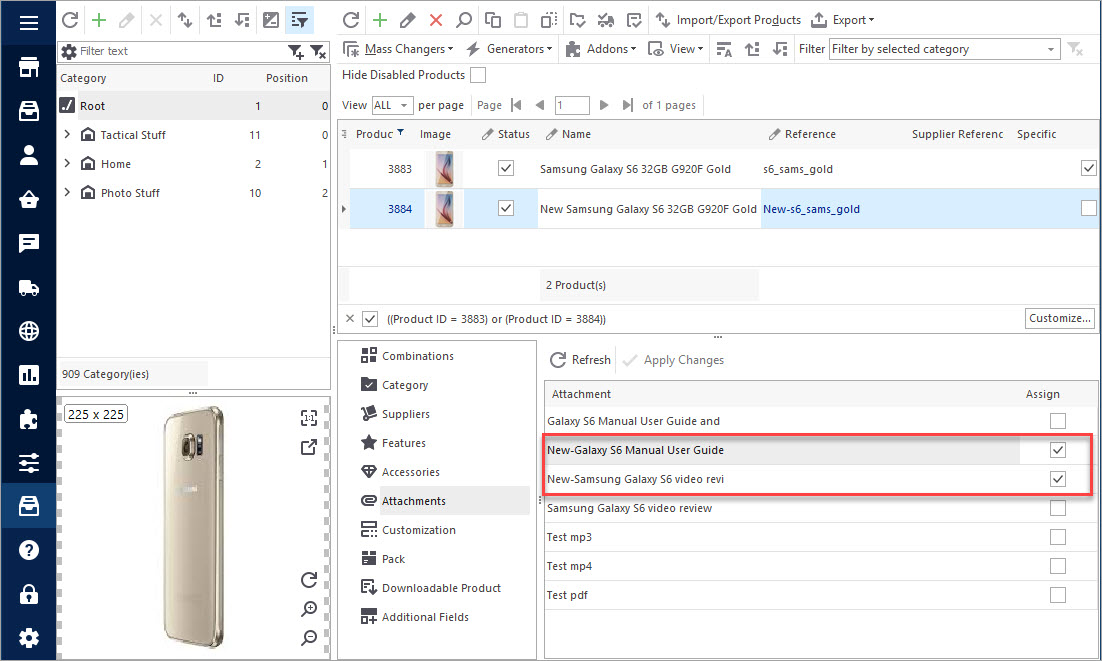
Task: Copy the selected product
Action: (x=493, y=20)
